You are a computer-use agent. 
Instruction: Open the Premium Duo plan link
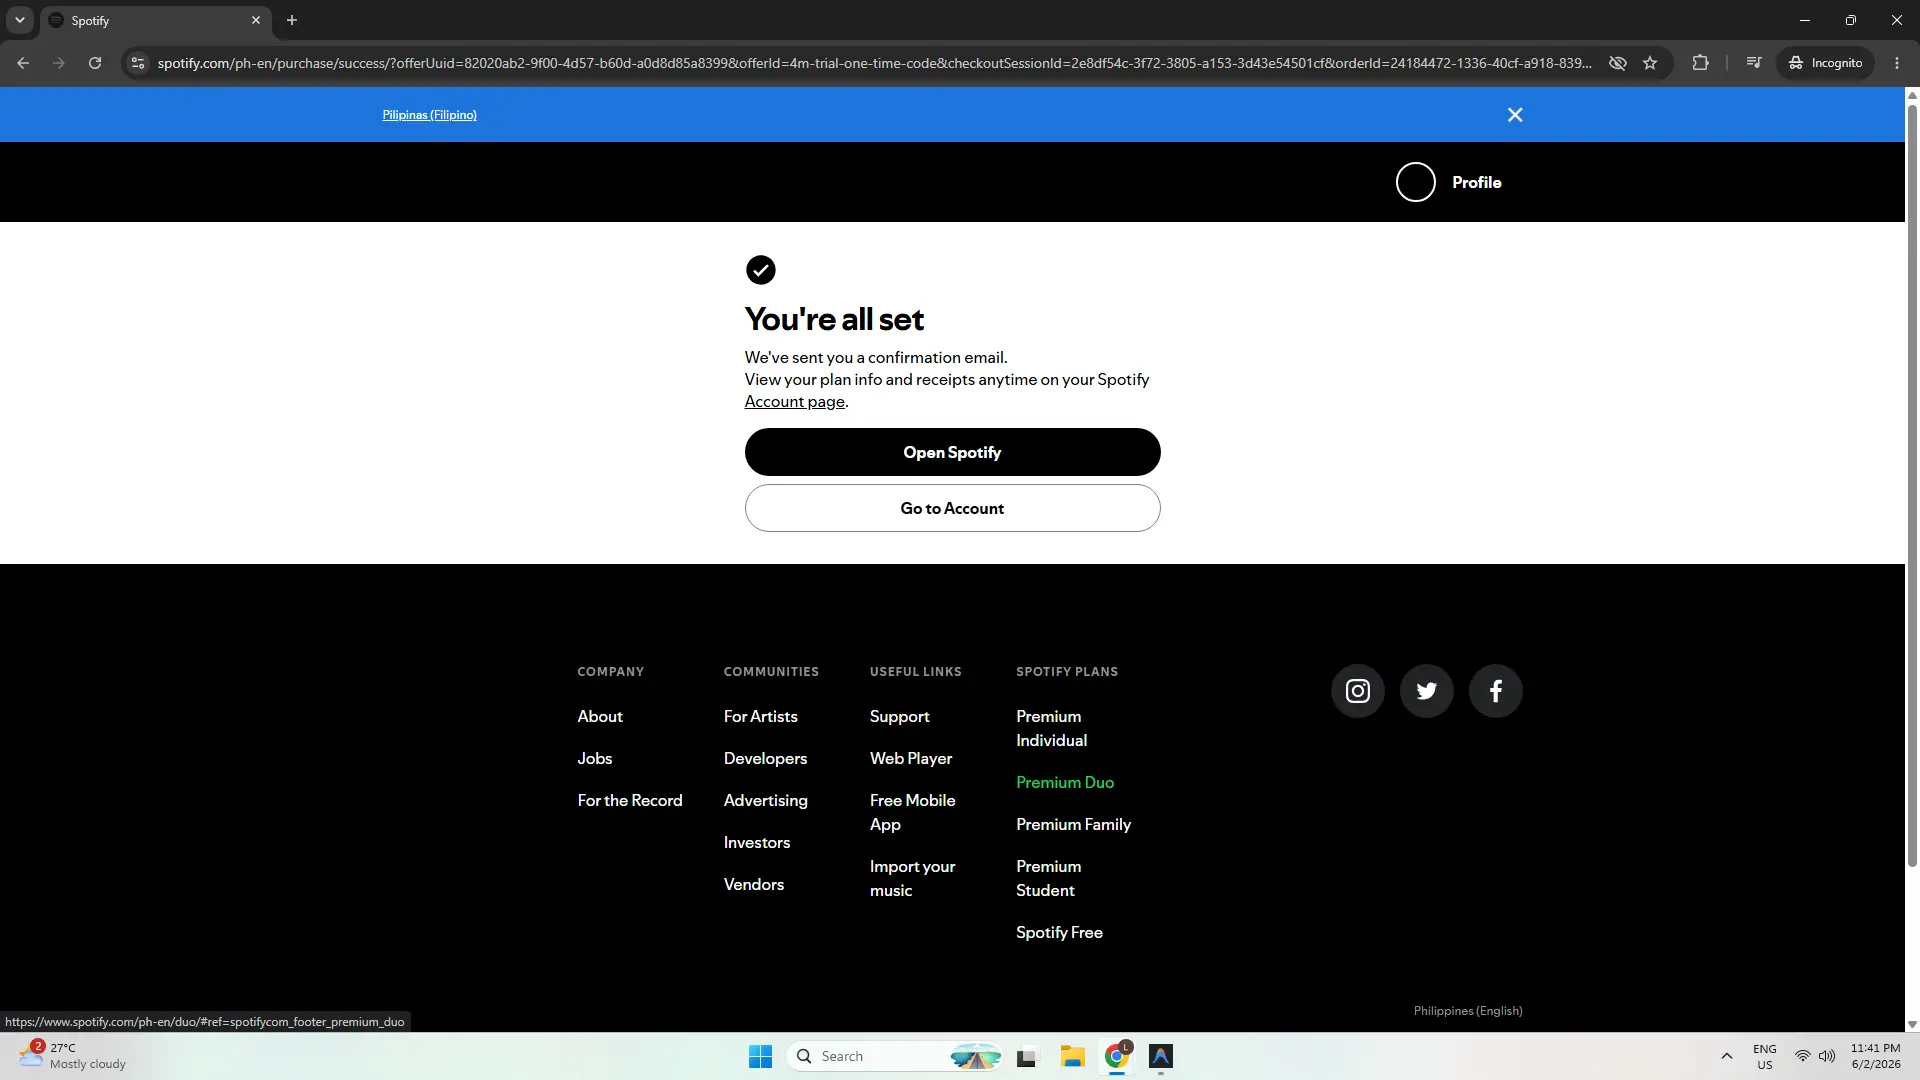tap(1065, 782)
